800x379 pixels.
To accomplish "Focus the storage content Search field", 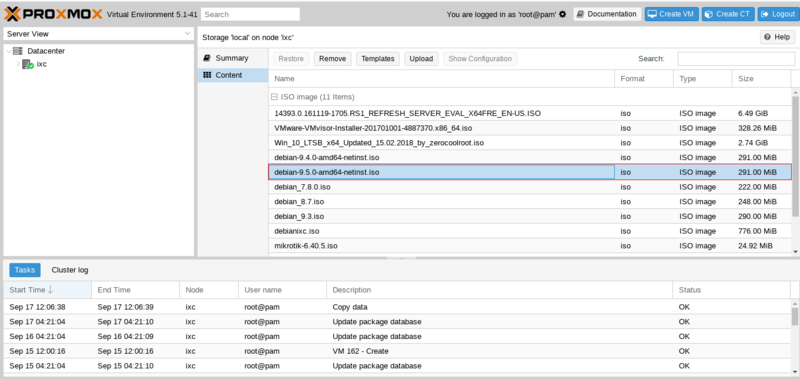I will [736, 59].
